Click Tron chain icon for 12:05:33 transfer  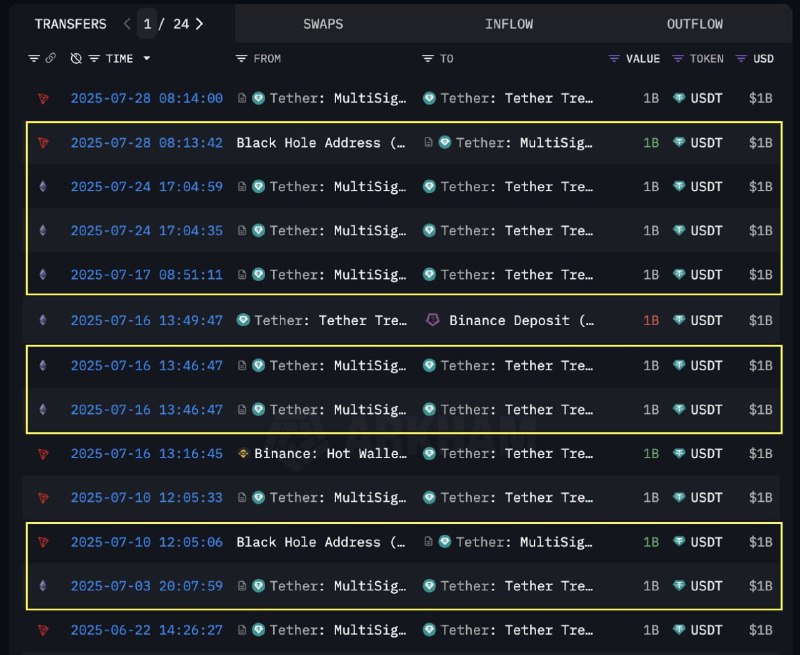43,498
